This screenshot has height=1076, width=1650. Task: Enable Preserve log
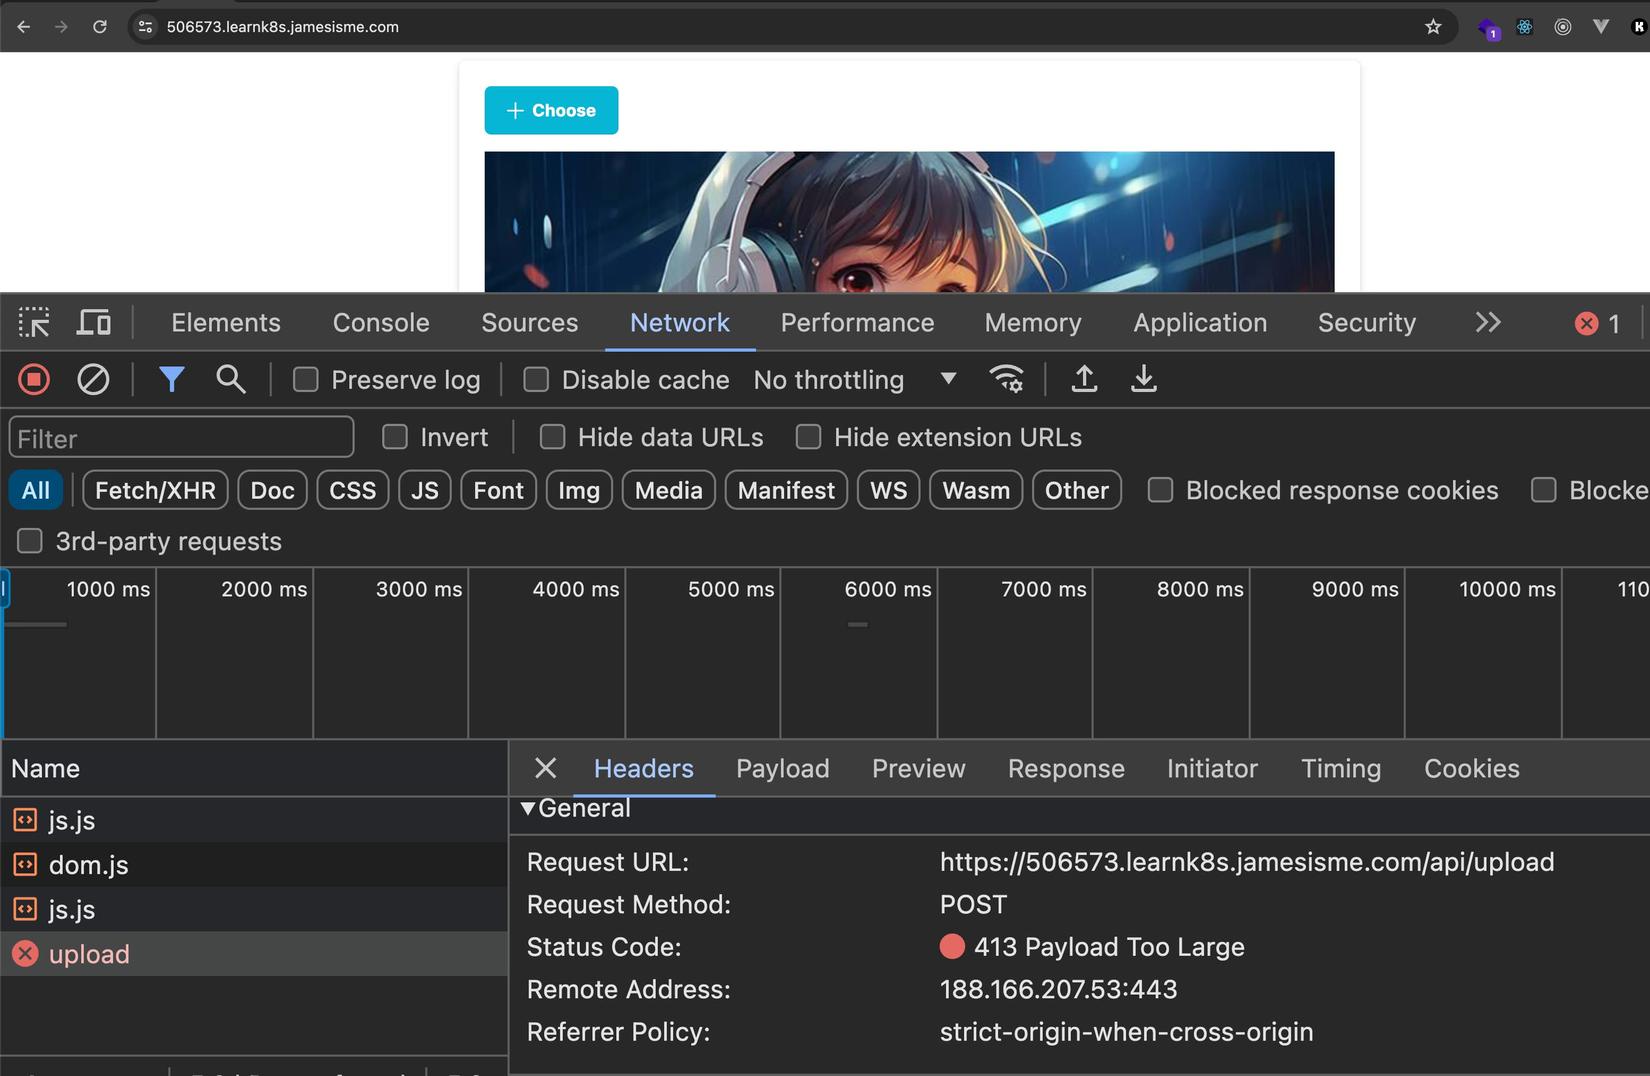tap(306, 379)
